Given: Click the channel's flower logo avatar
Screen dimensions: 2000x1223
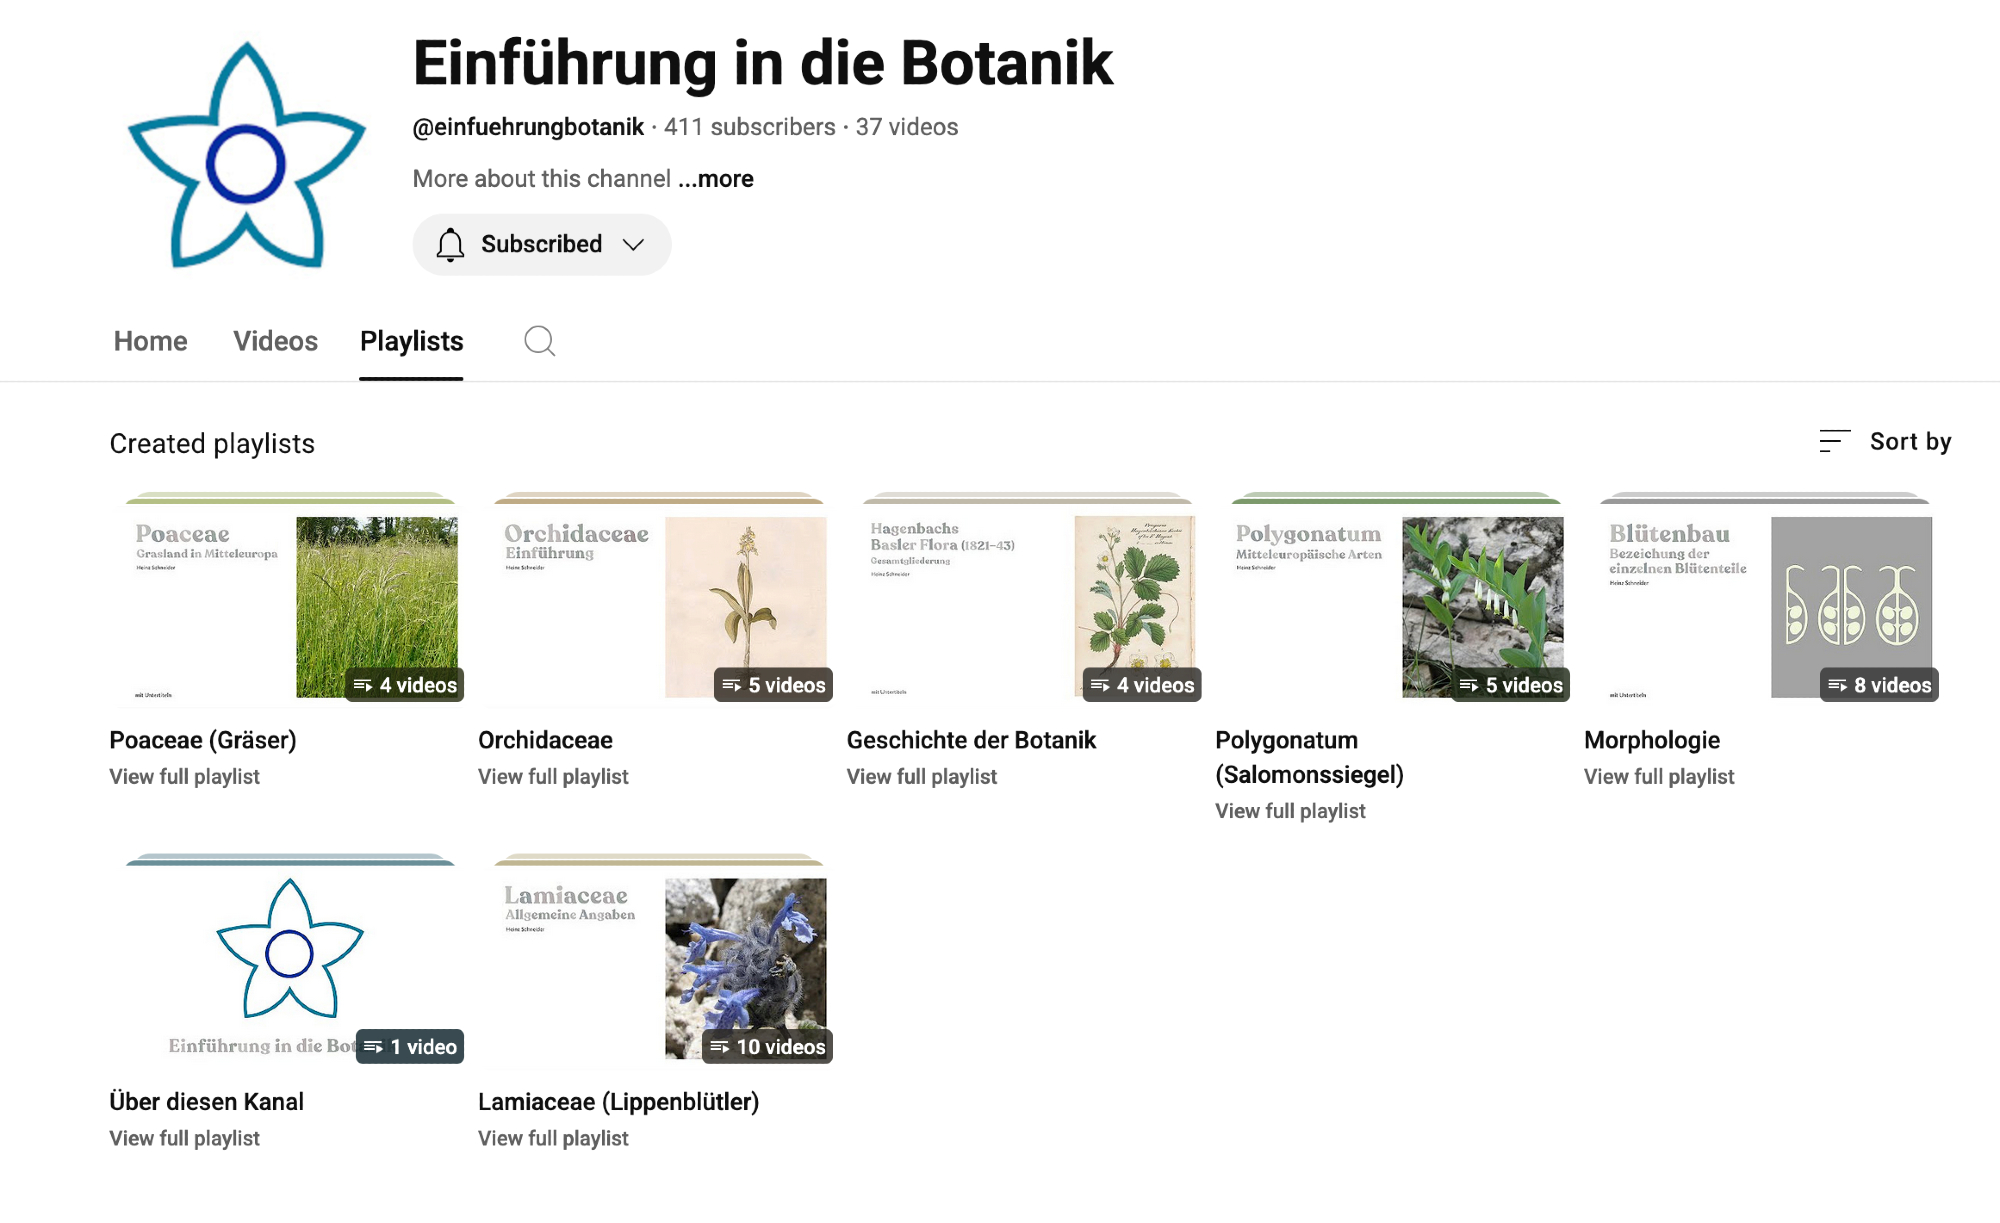Looking at the screenshot, I should pyautogui.click(x=246, y=156).
